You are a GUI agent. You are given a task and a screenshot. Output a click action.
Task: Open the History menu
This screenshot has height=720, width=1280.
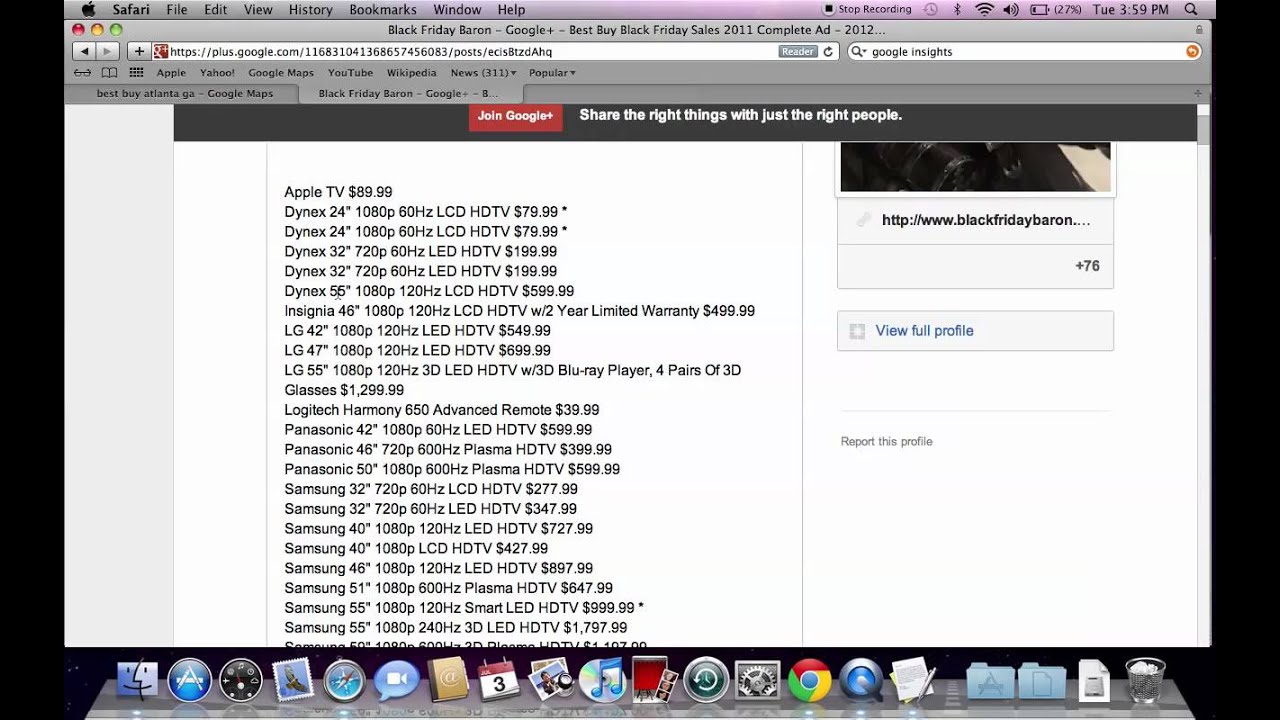[x=310, y=9]
